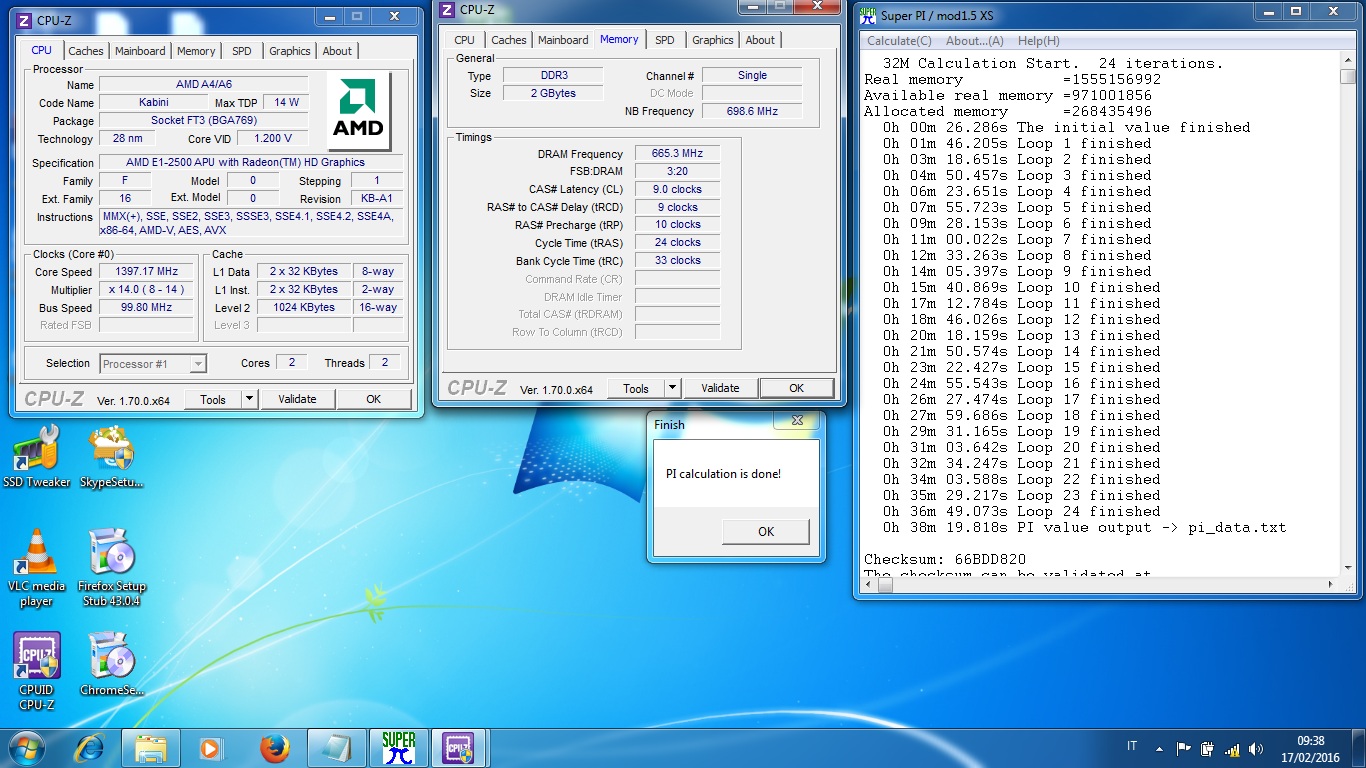1366x768 pixels.
Task: Click the Windows Start button
Action: (27, 748)
